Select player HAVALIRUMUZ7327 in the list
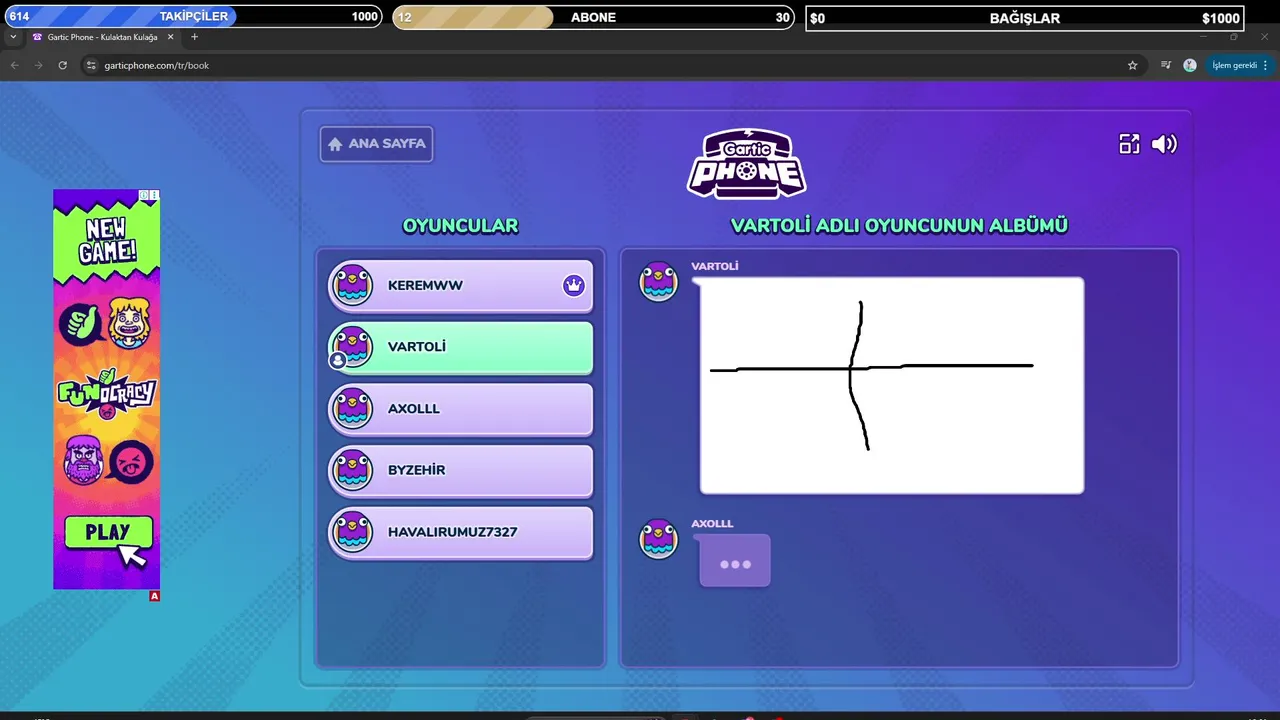Screen dimensions: 1280x720 (461, 532)
